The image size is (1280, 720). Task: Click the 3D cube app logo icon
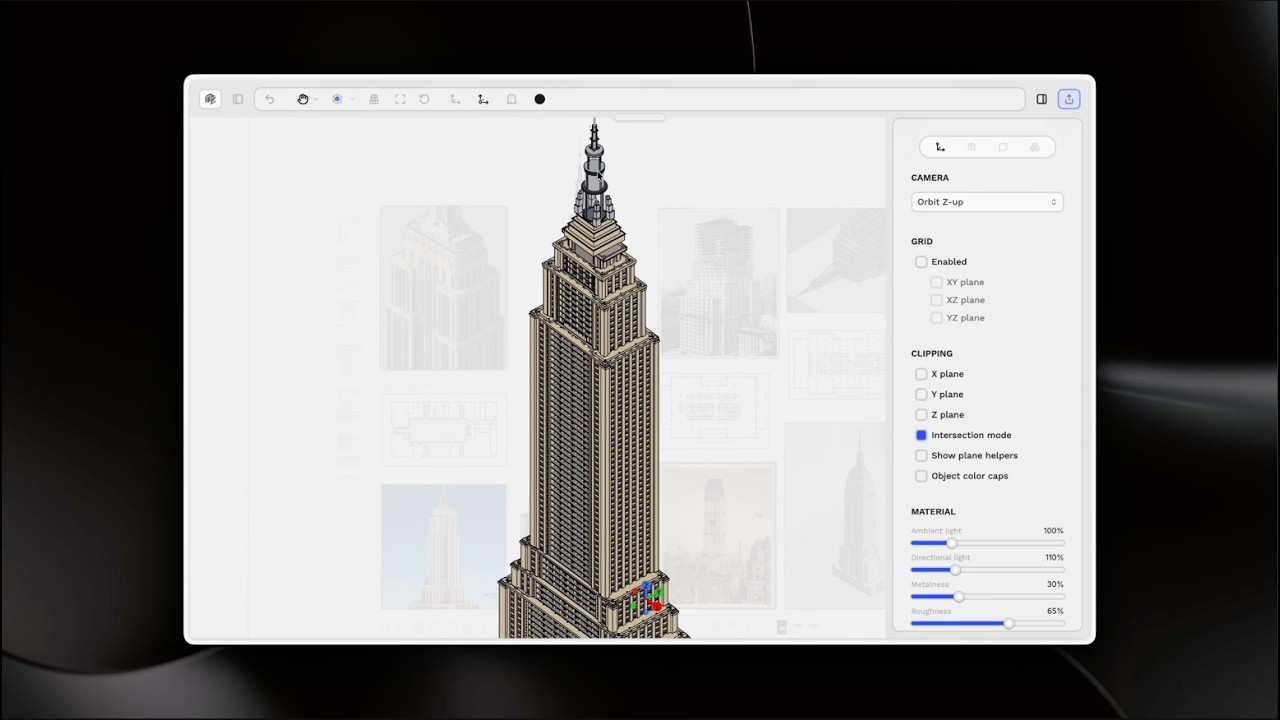pyautogui.click(x=210, y=99)
